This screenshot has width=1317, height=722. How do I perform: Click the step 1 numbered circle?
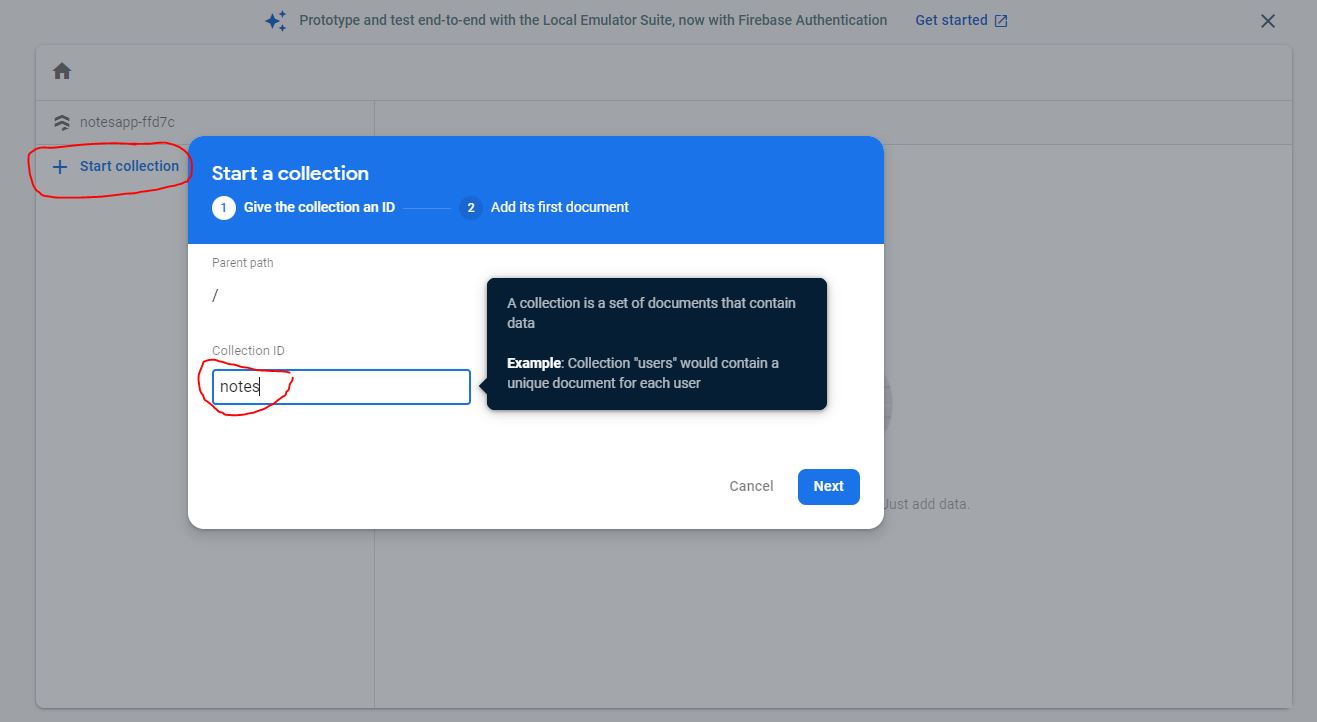pyautogui.click(x=223, y=207)
